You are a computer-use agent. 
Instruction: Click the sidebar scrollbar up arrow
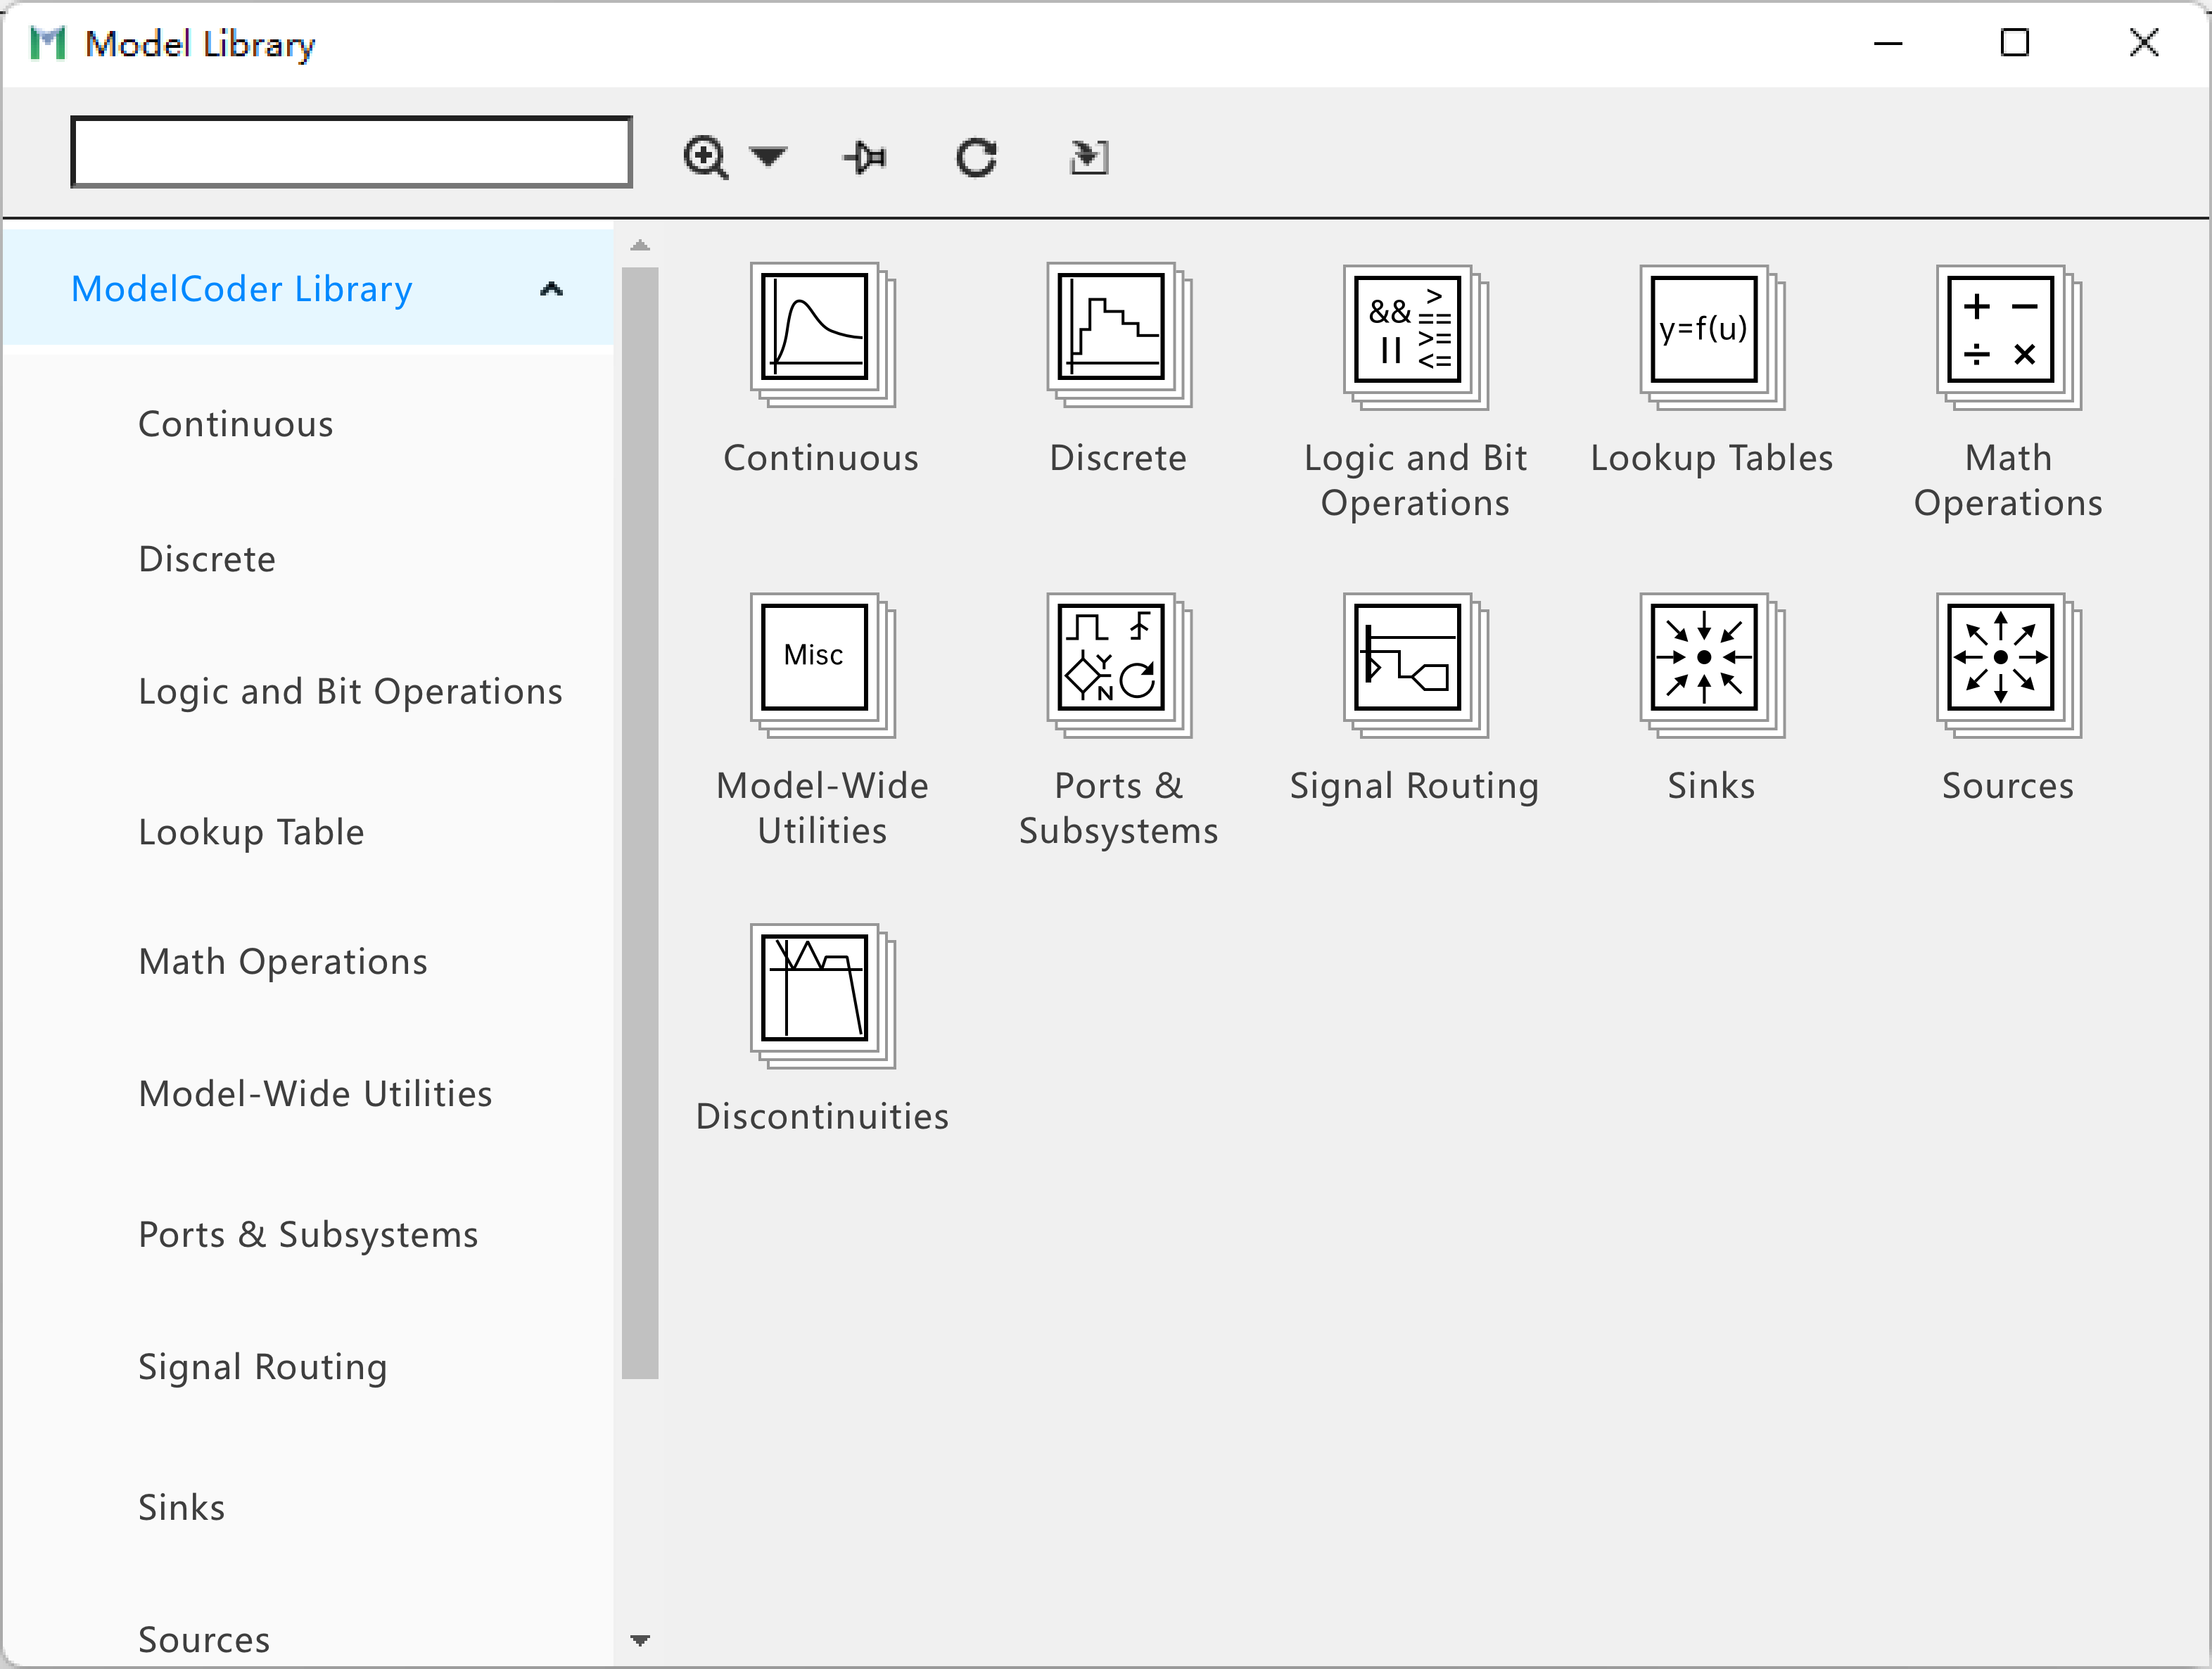click(x=640, y=245)
